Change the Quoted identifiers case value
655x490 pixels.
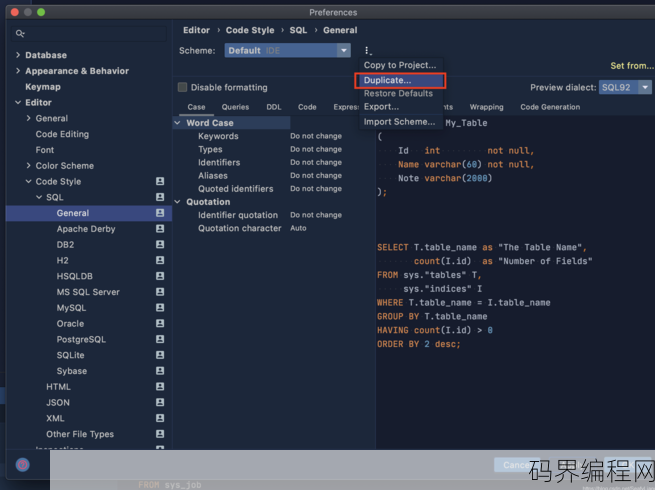coord(316,189)
